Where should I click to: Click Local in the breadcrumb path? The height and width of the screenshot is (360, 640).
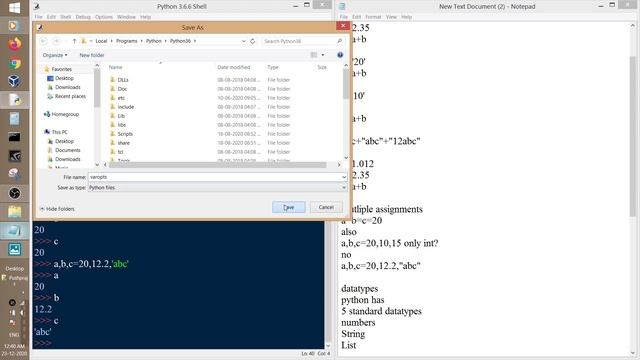[101, 41]
